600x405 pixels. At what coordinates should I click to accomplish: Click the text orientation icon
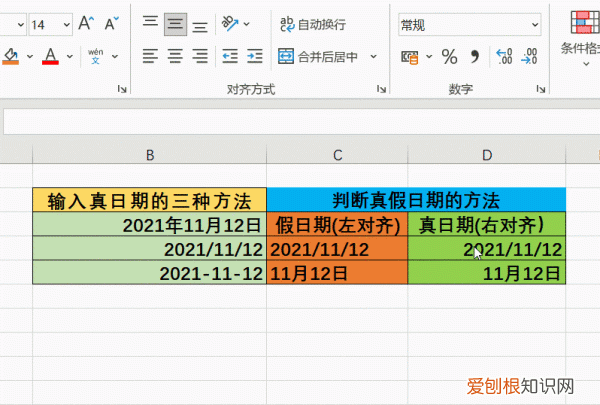click(230, 24)
